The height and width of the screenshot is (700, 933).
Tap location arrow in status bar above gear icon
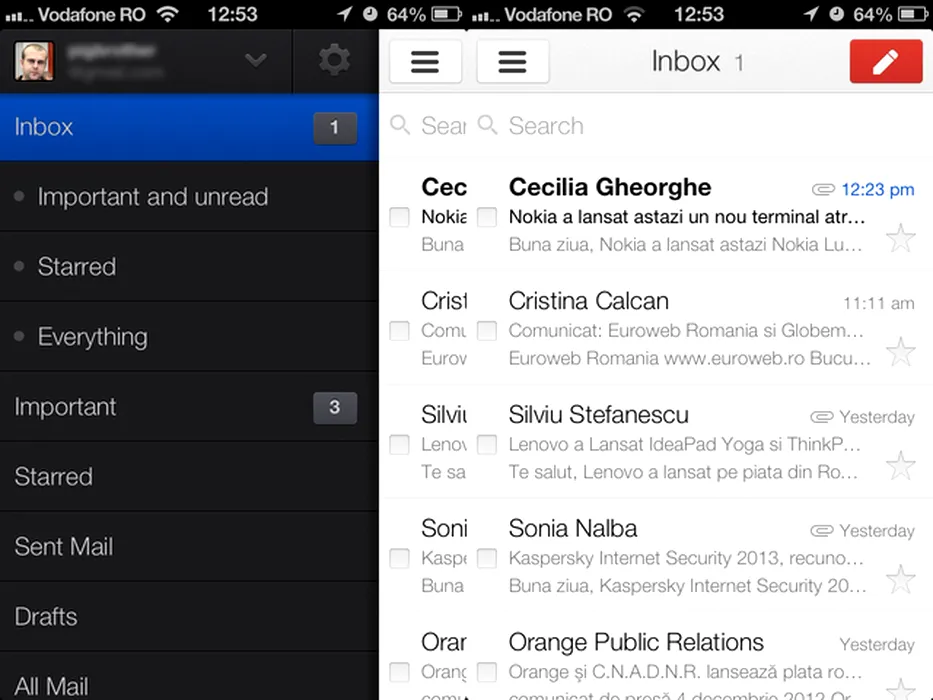click(345, 14)
